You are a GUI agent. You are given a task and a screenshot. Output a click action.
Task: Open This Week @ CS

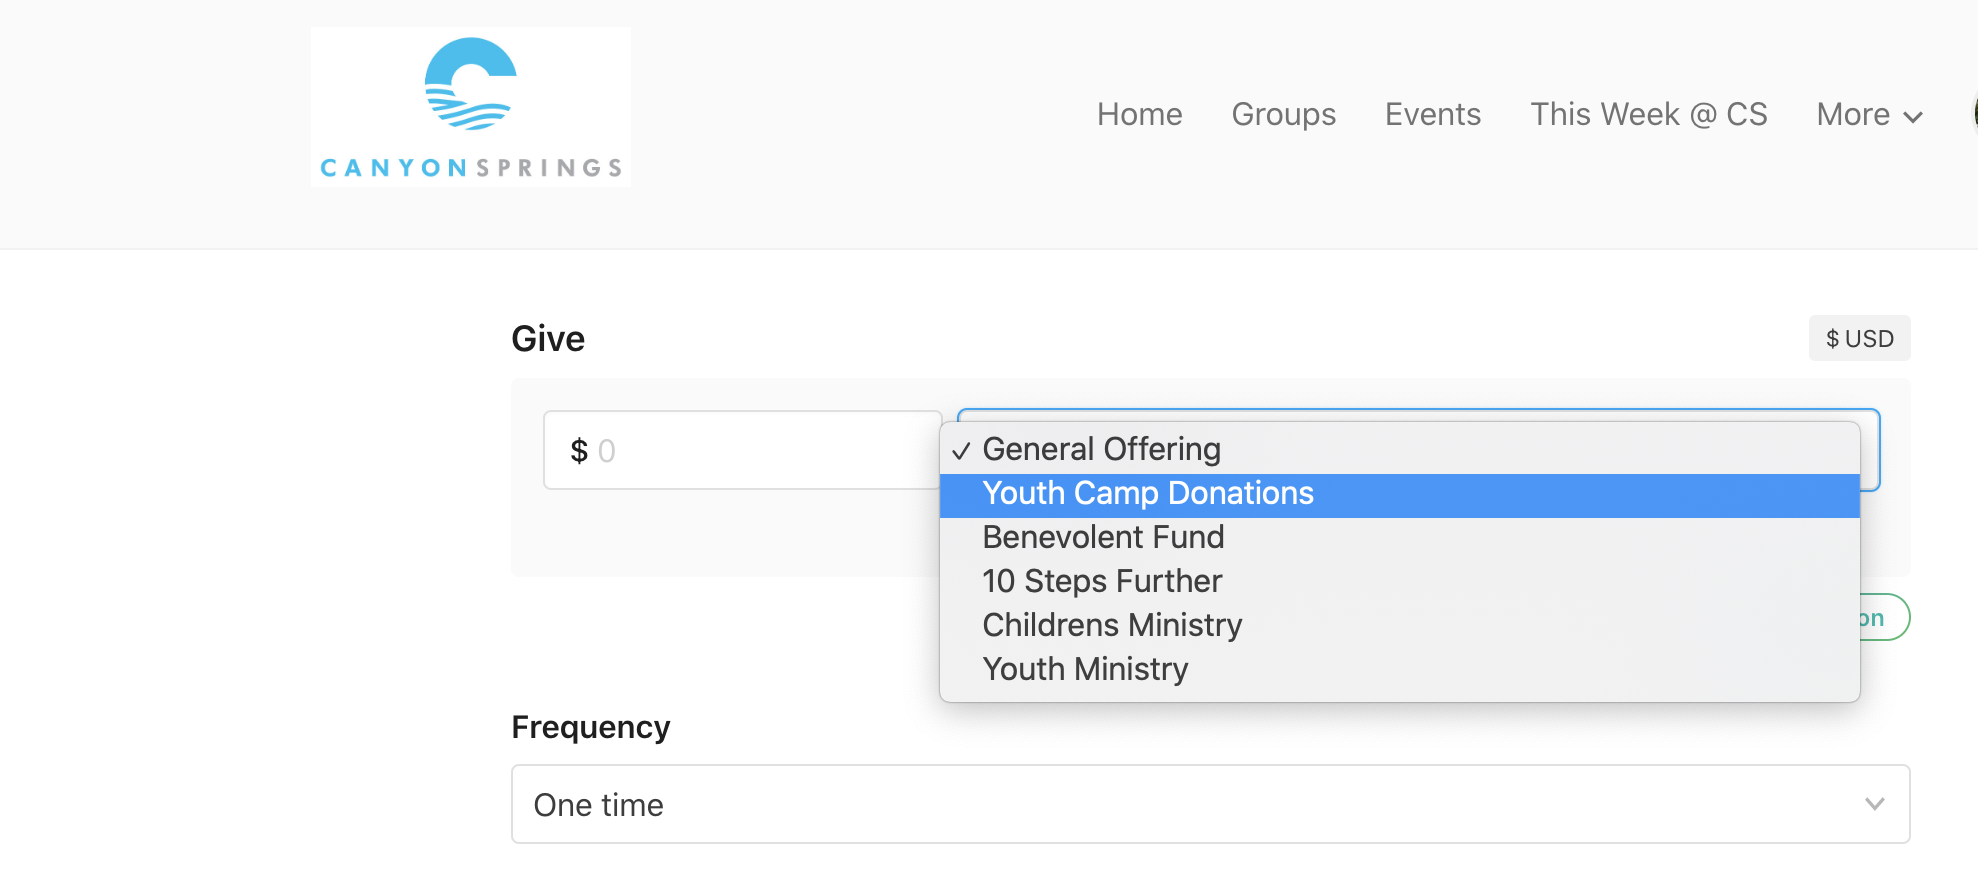1648,114
